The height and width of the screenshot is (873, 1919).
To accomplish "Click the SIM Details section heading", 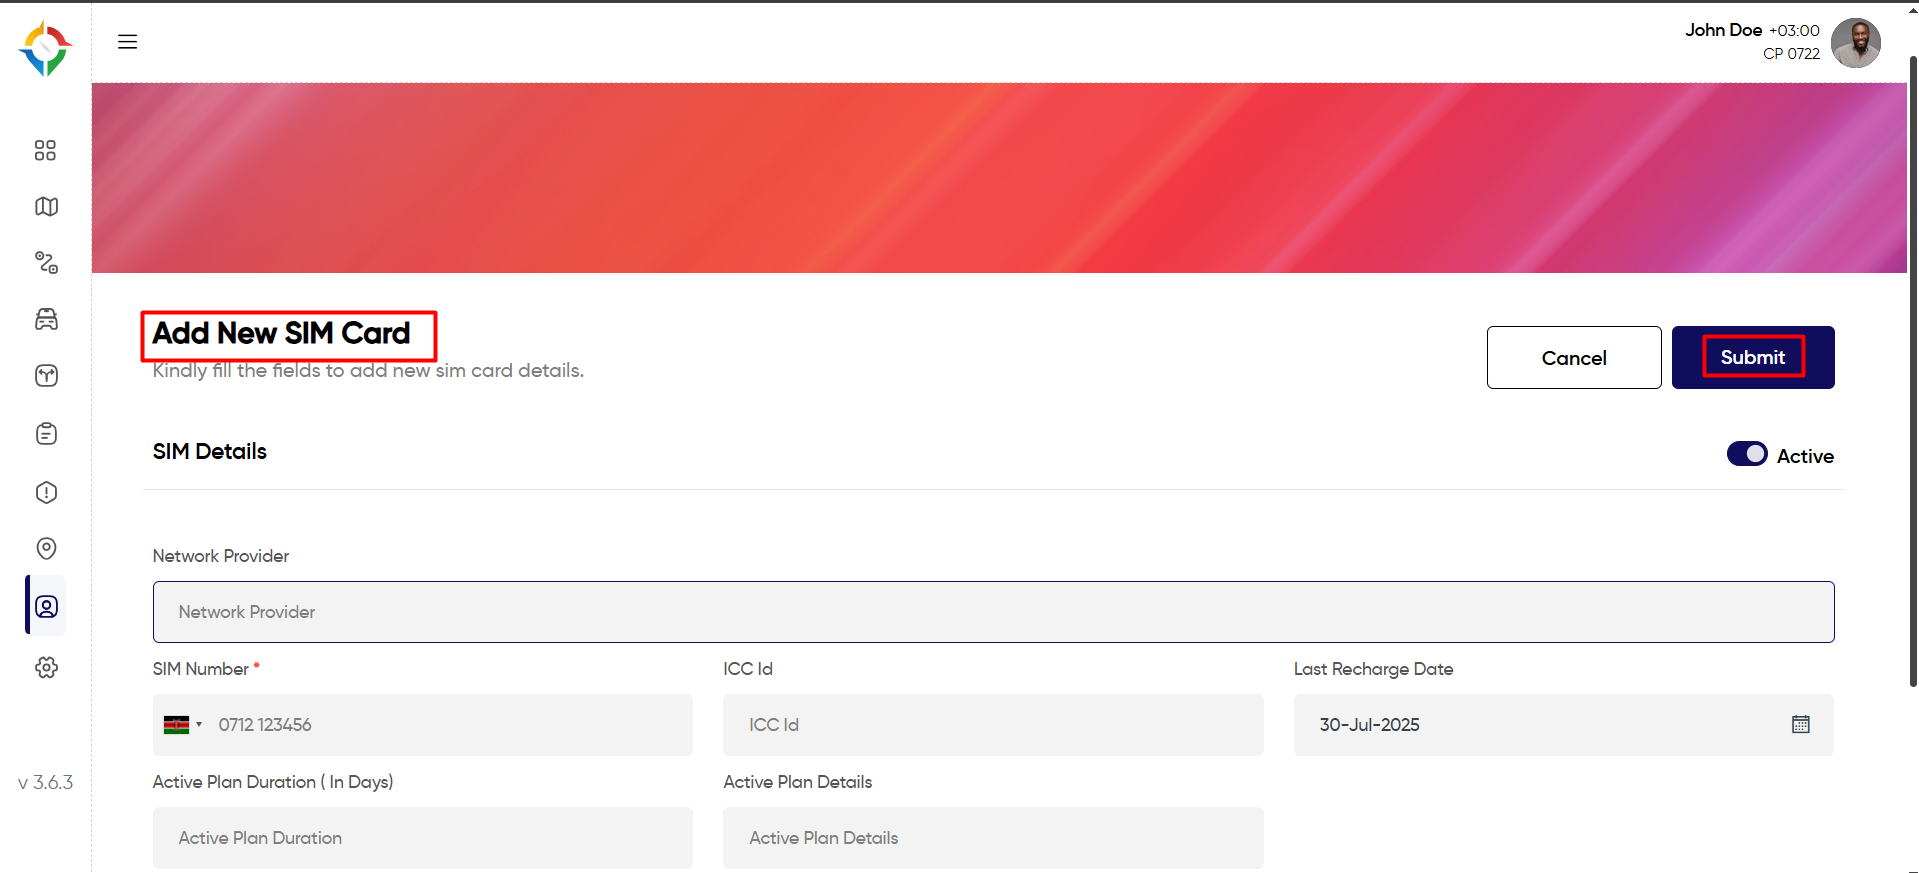I will (210, 451).
